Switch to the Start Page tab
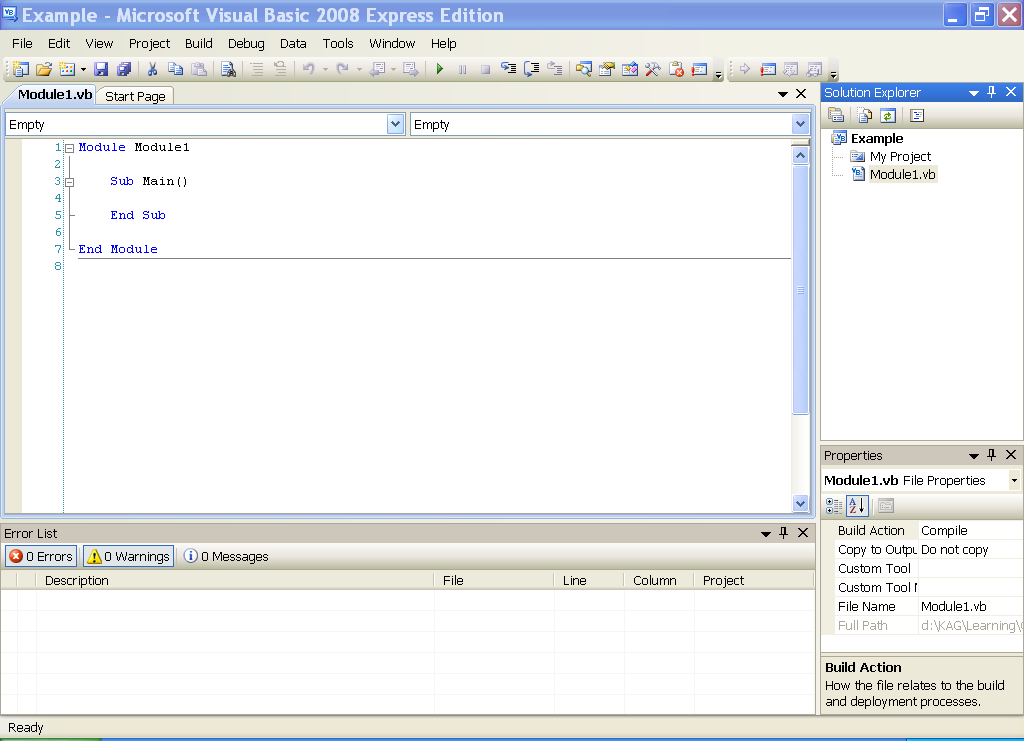 click(135, 96)
